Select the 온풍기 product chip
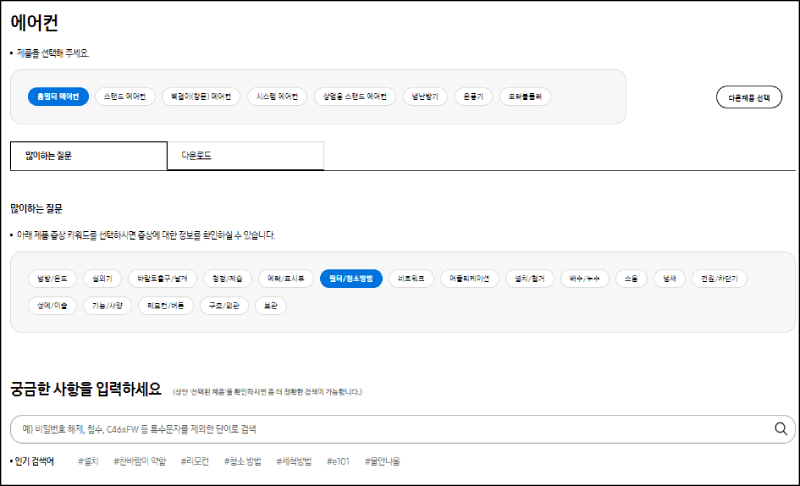Image resolution: width=800 pixels, height=486 pixels. tap(473, 96)
